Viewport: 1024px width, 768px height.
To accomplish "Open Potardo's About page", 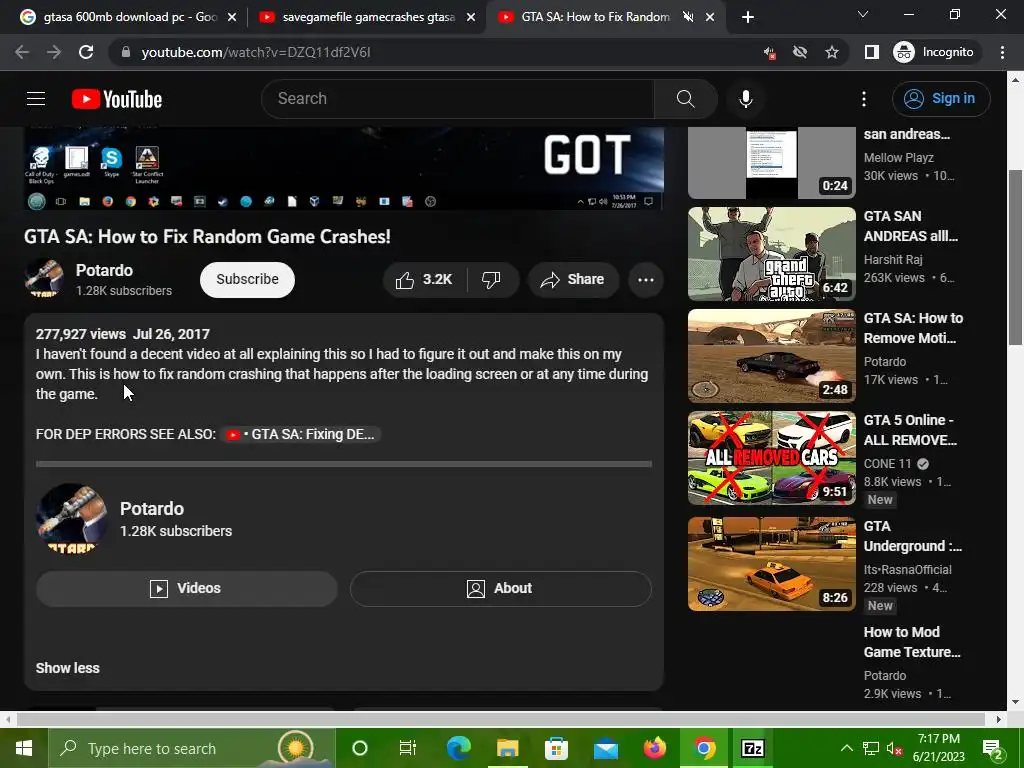I will tap(500, 588).
